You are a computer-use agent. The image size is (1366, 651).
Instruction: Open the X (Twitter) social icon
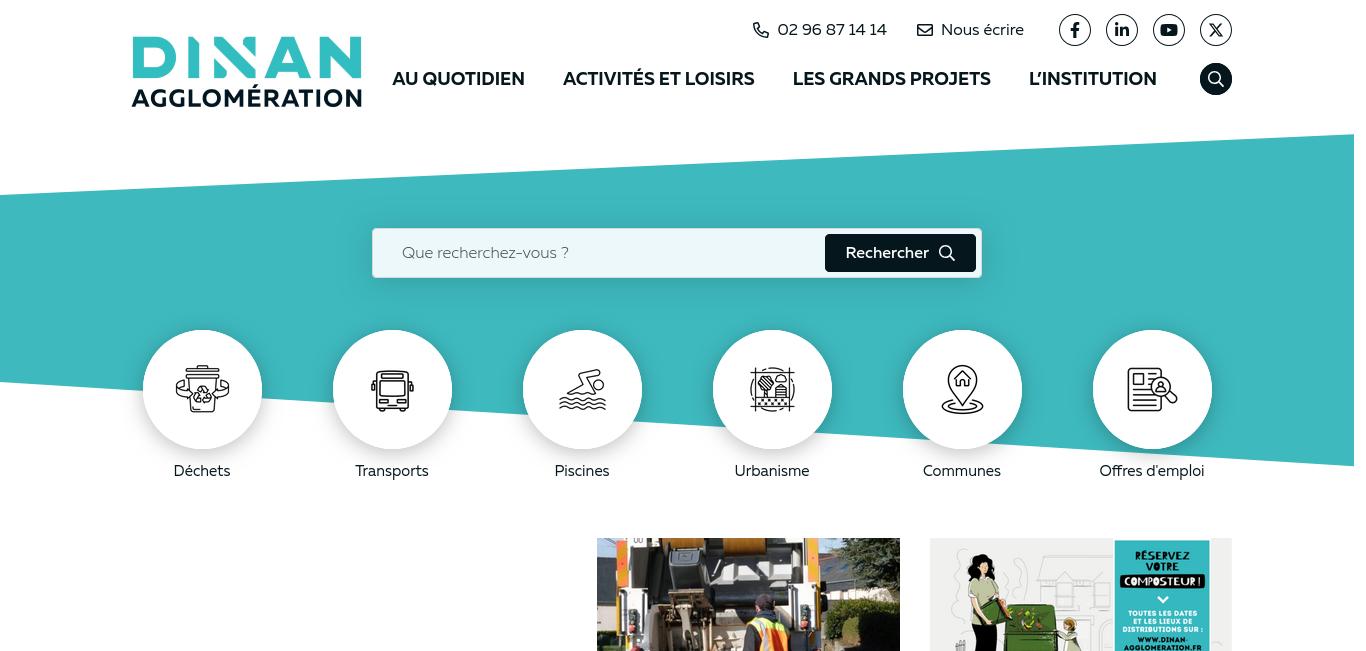click(x=1216, y=30)
